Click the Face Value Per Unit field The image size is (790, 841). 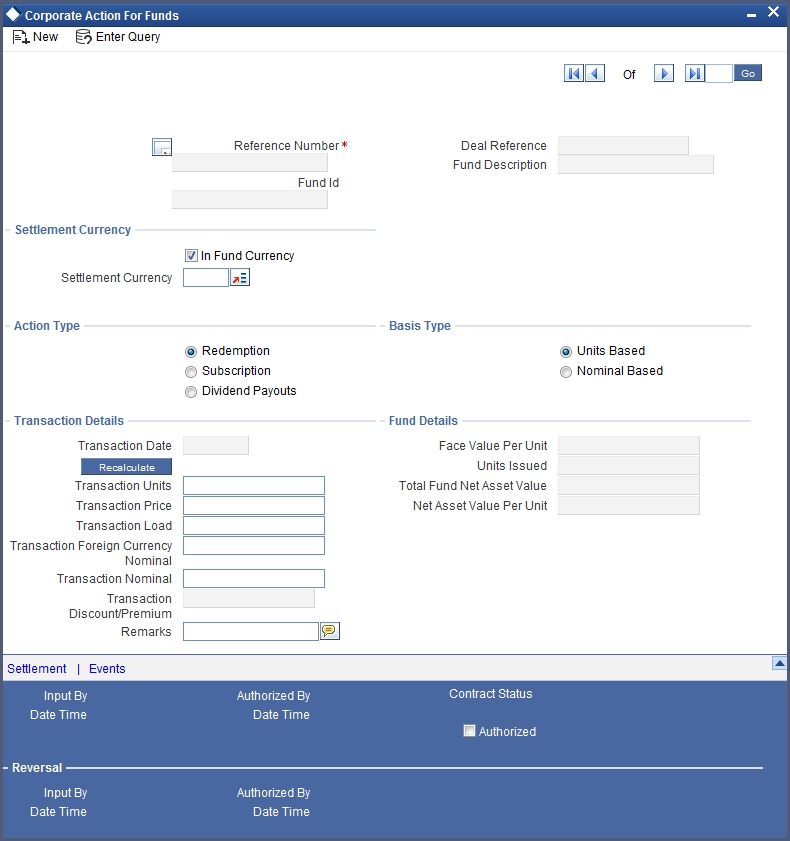coord(629,446)
